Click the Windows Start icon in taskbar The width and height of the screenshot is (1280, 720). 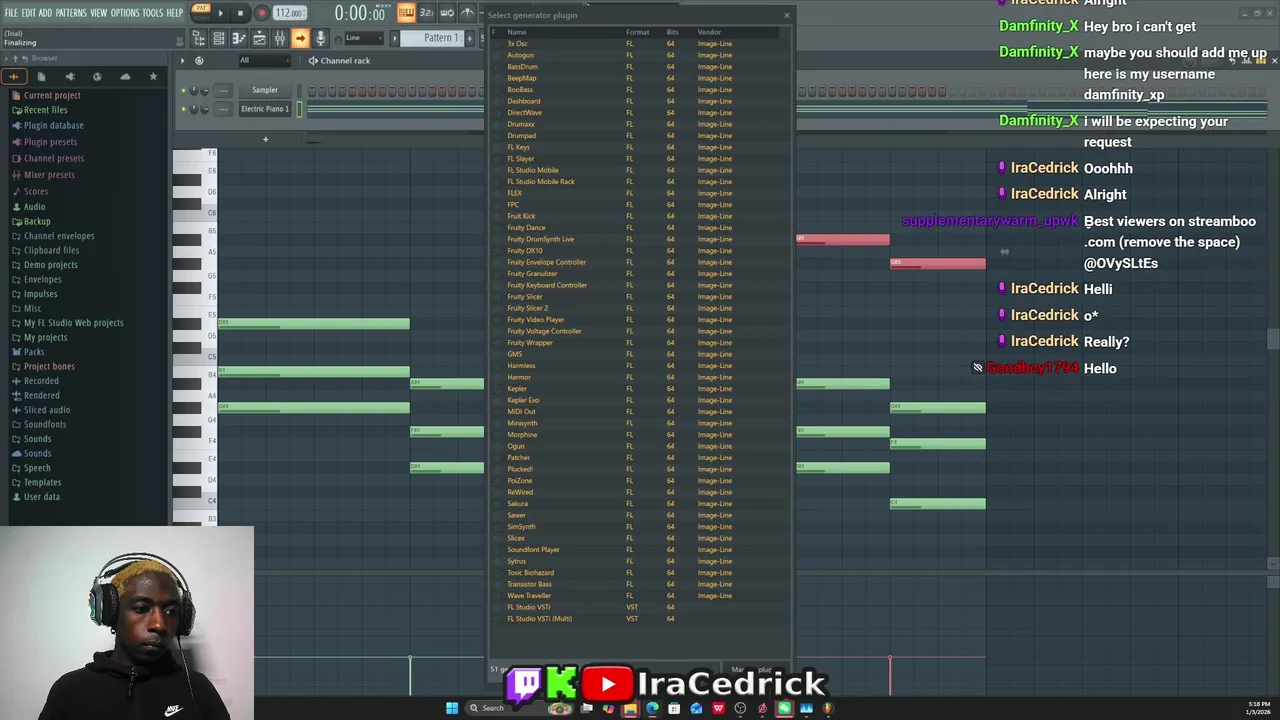coord(452,708)
